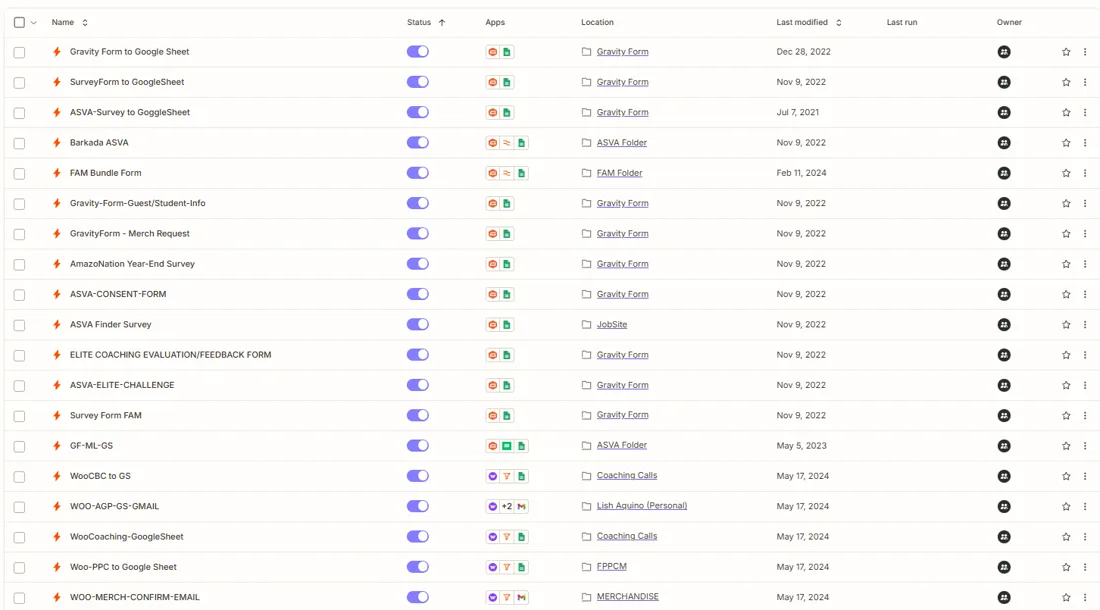The height and width of the screenshot is (610, 1100).
Task: Tick the select-all checkbox in header
Action: pos(20,22)
